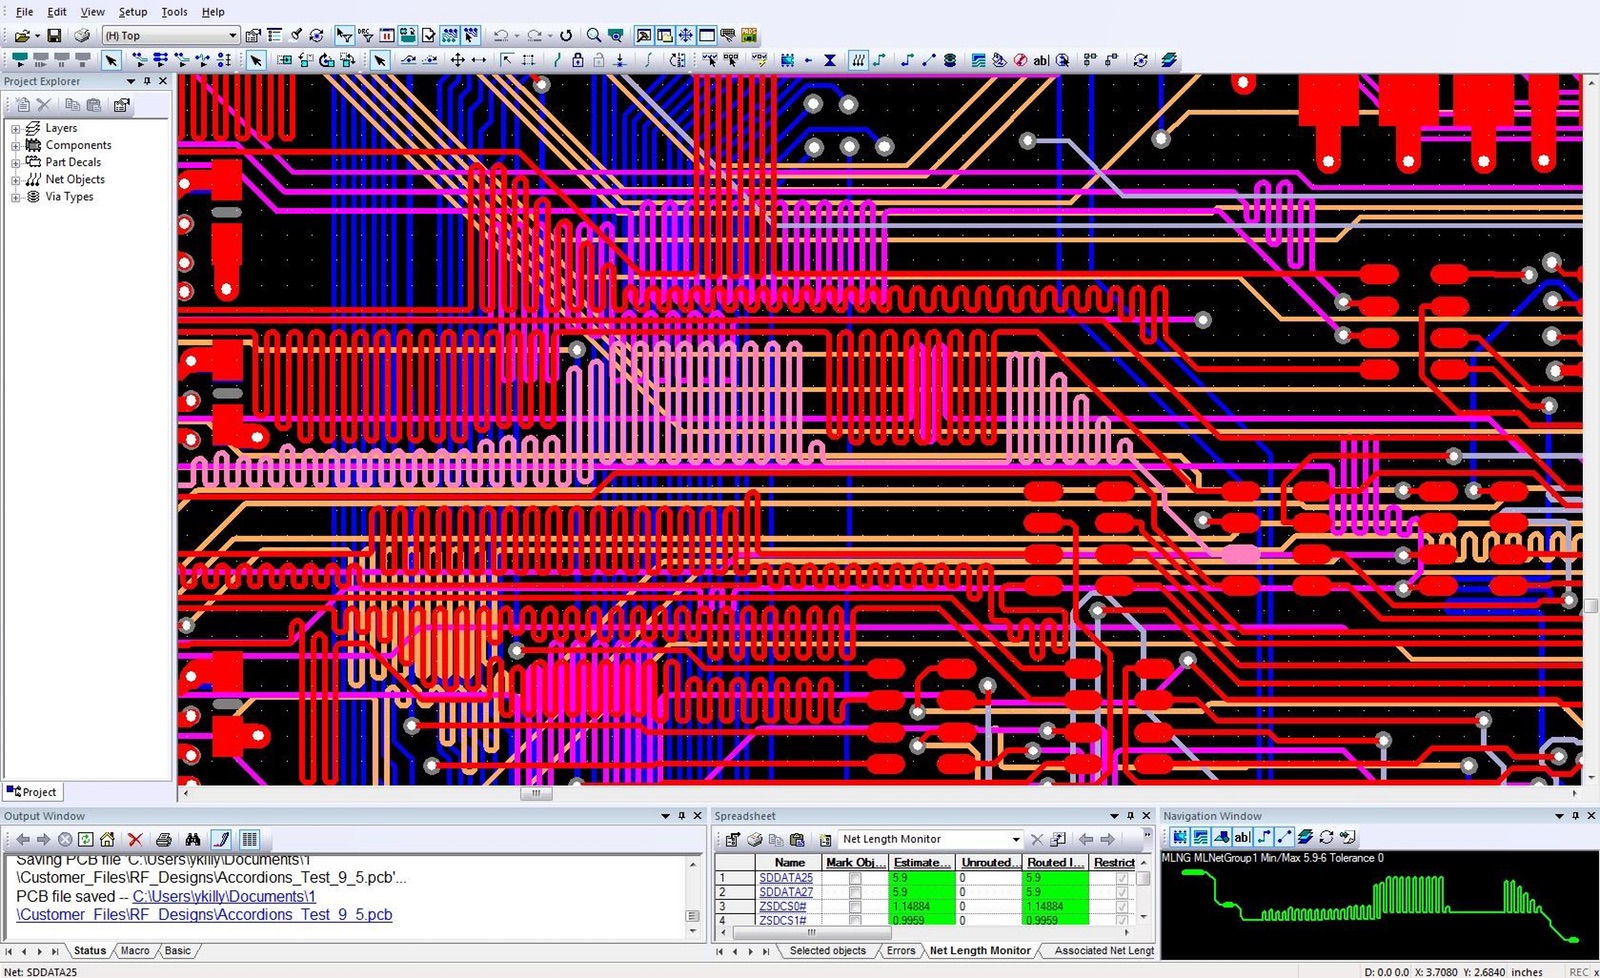This screenshot has height=978, width=1600.
Task: Click the Redo arrow icon
Action: click(x=535, y=35)
